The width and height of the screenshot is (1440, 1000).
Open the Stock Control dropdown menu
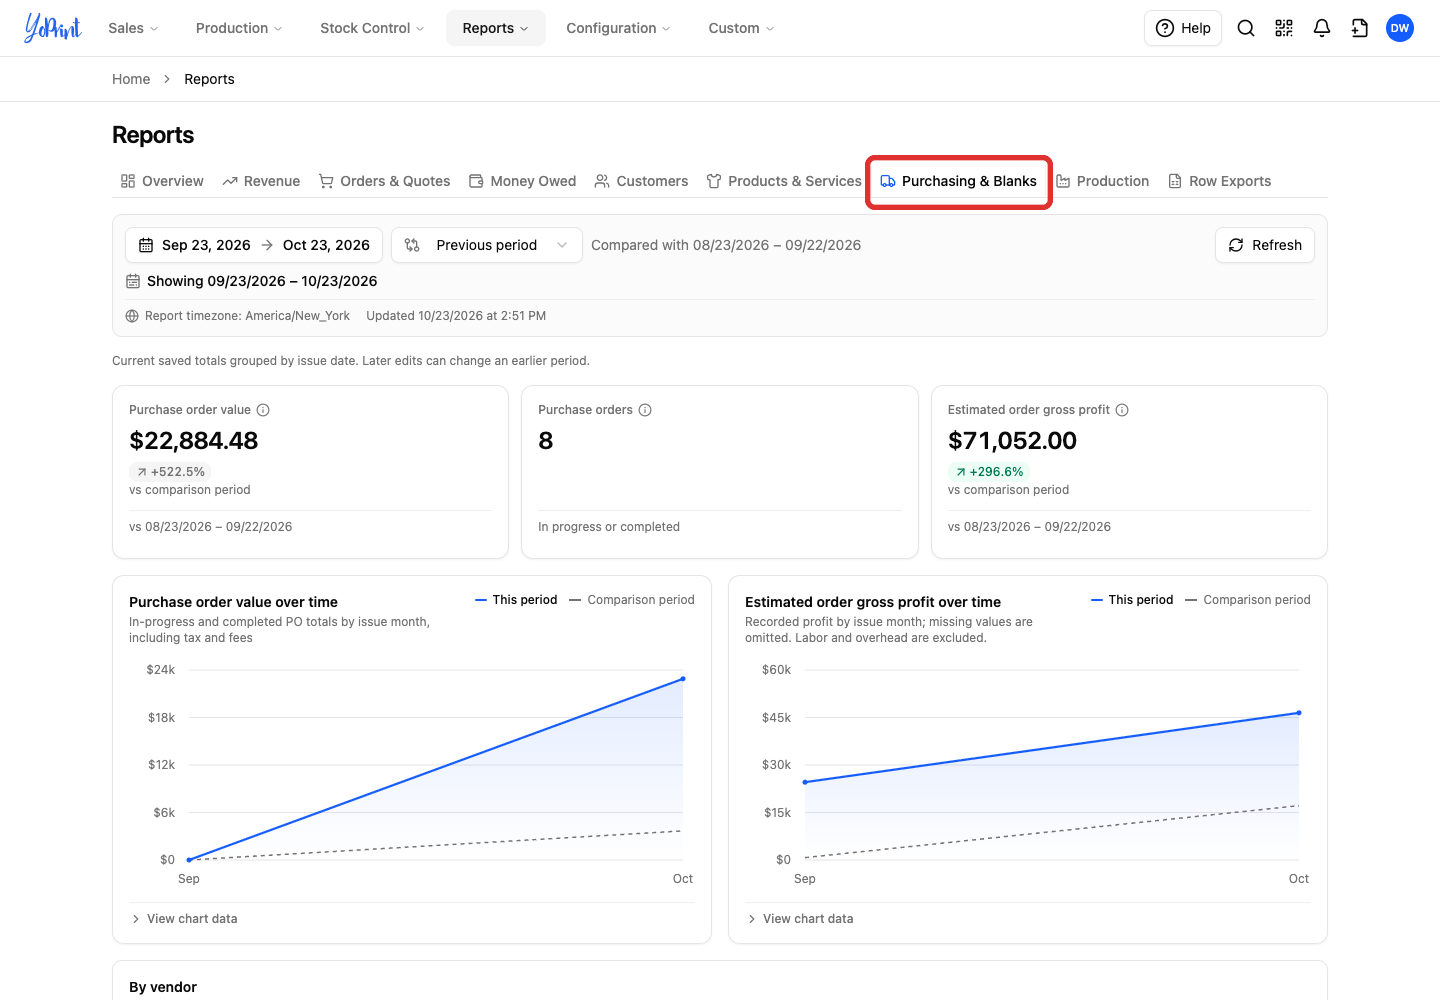pyautogui.click(x=372, y=28)
